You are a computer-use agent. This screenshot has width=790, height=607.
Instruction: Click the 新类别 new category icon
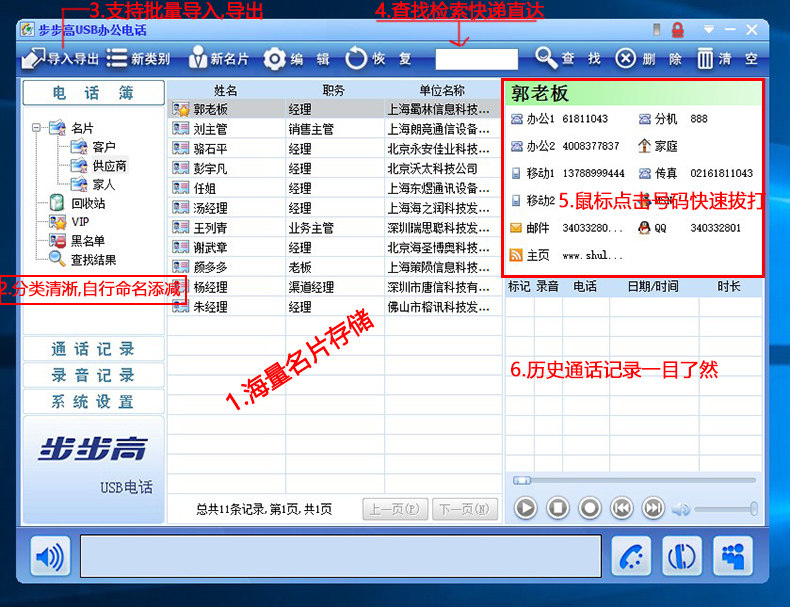click(x=116, y=58)
